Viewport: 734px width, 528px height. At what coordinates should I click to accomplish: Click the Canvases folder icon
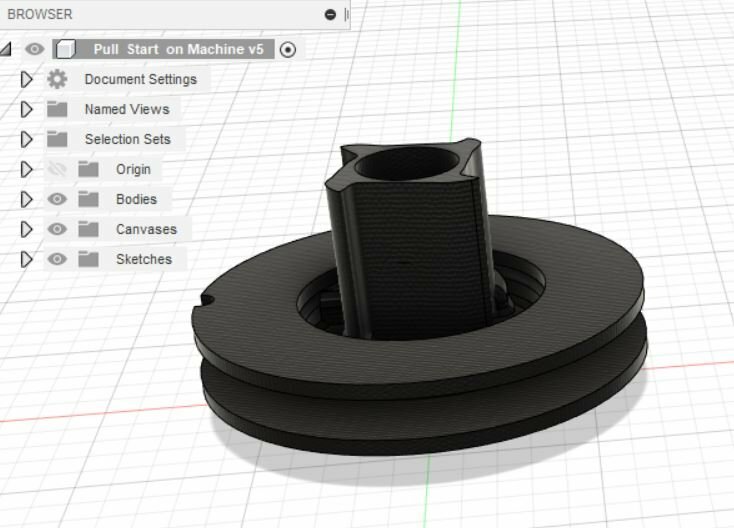point(88,229)
